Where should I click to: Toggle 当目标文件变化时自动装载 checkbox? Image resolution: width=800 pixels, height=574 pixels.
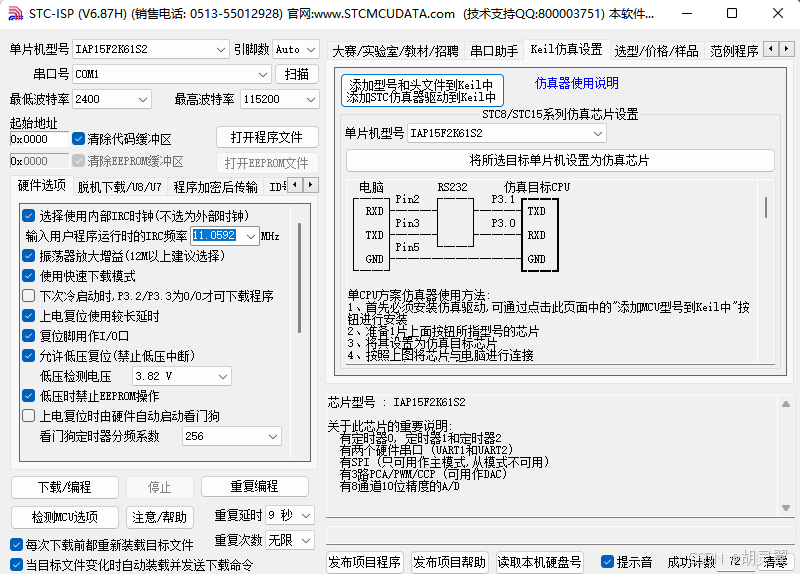16,565
